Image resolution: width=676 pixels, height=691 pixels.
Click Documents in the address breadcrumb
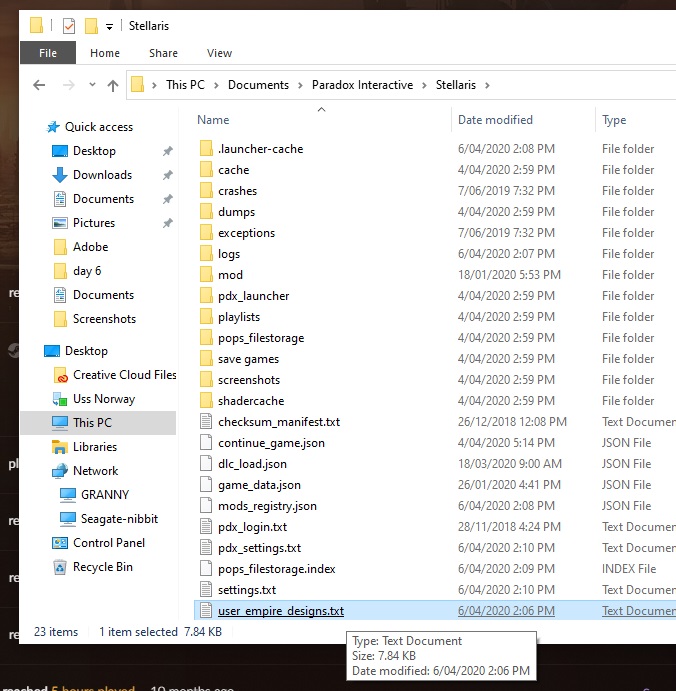(x=258, y=85)
